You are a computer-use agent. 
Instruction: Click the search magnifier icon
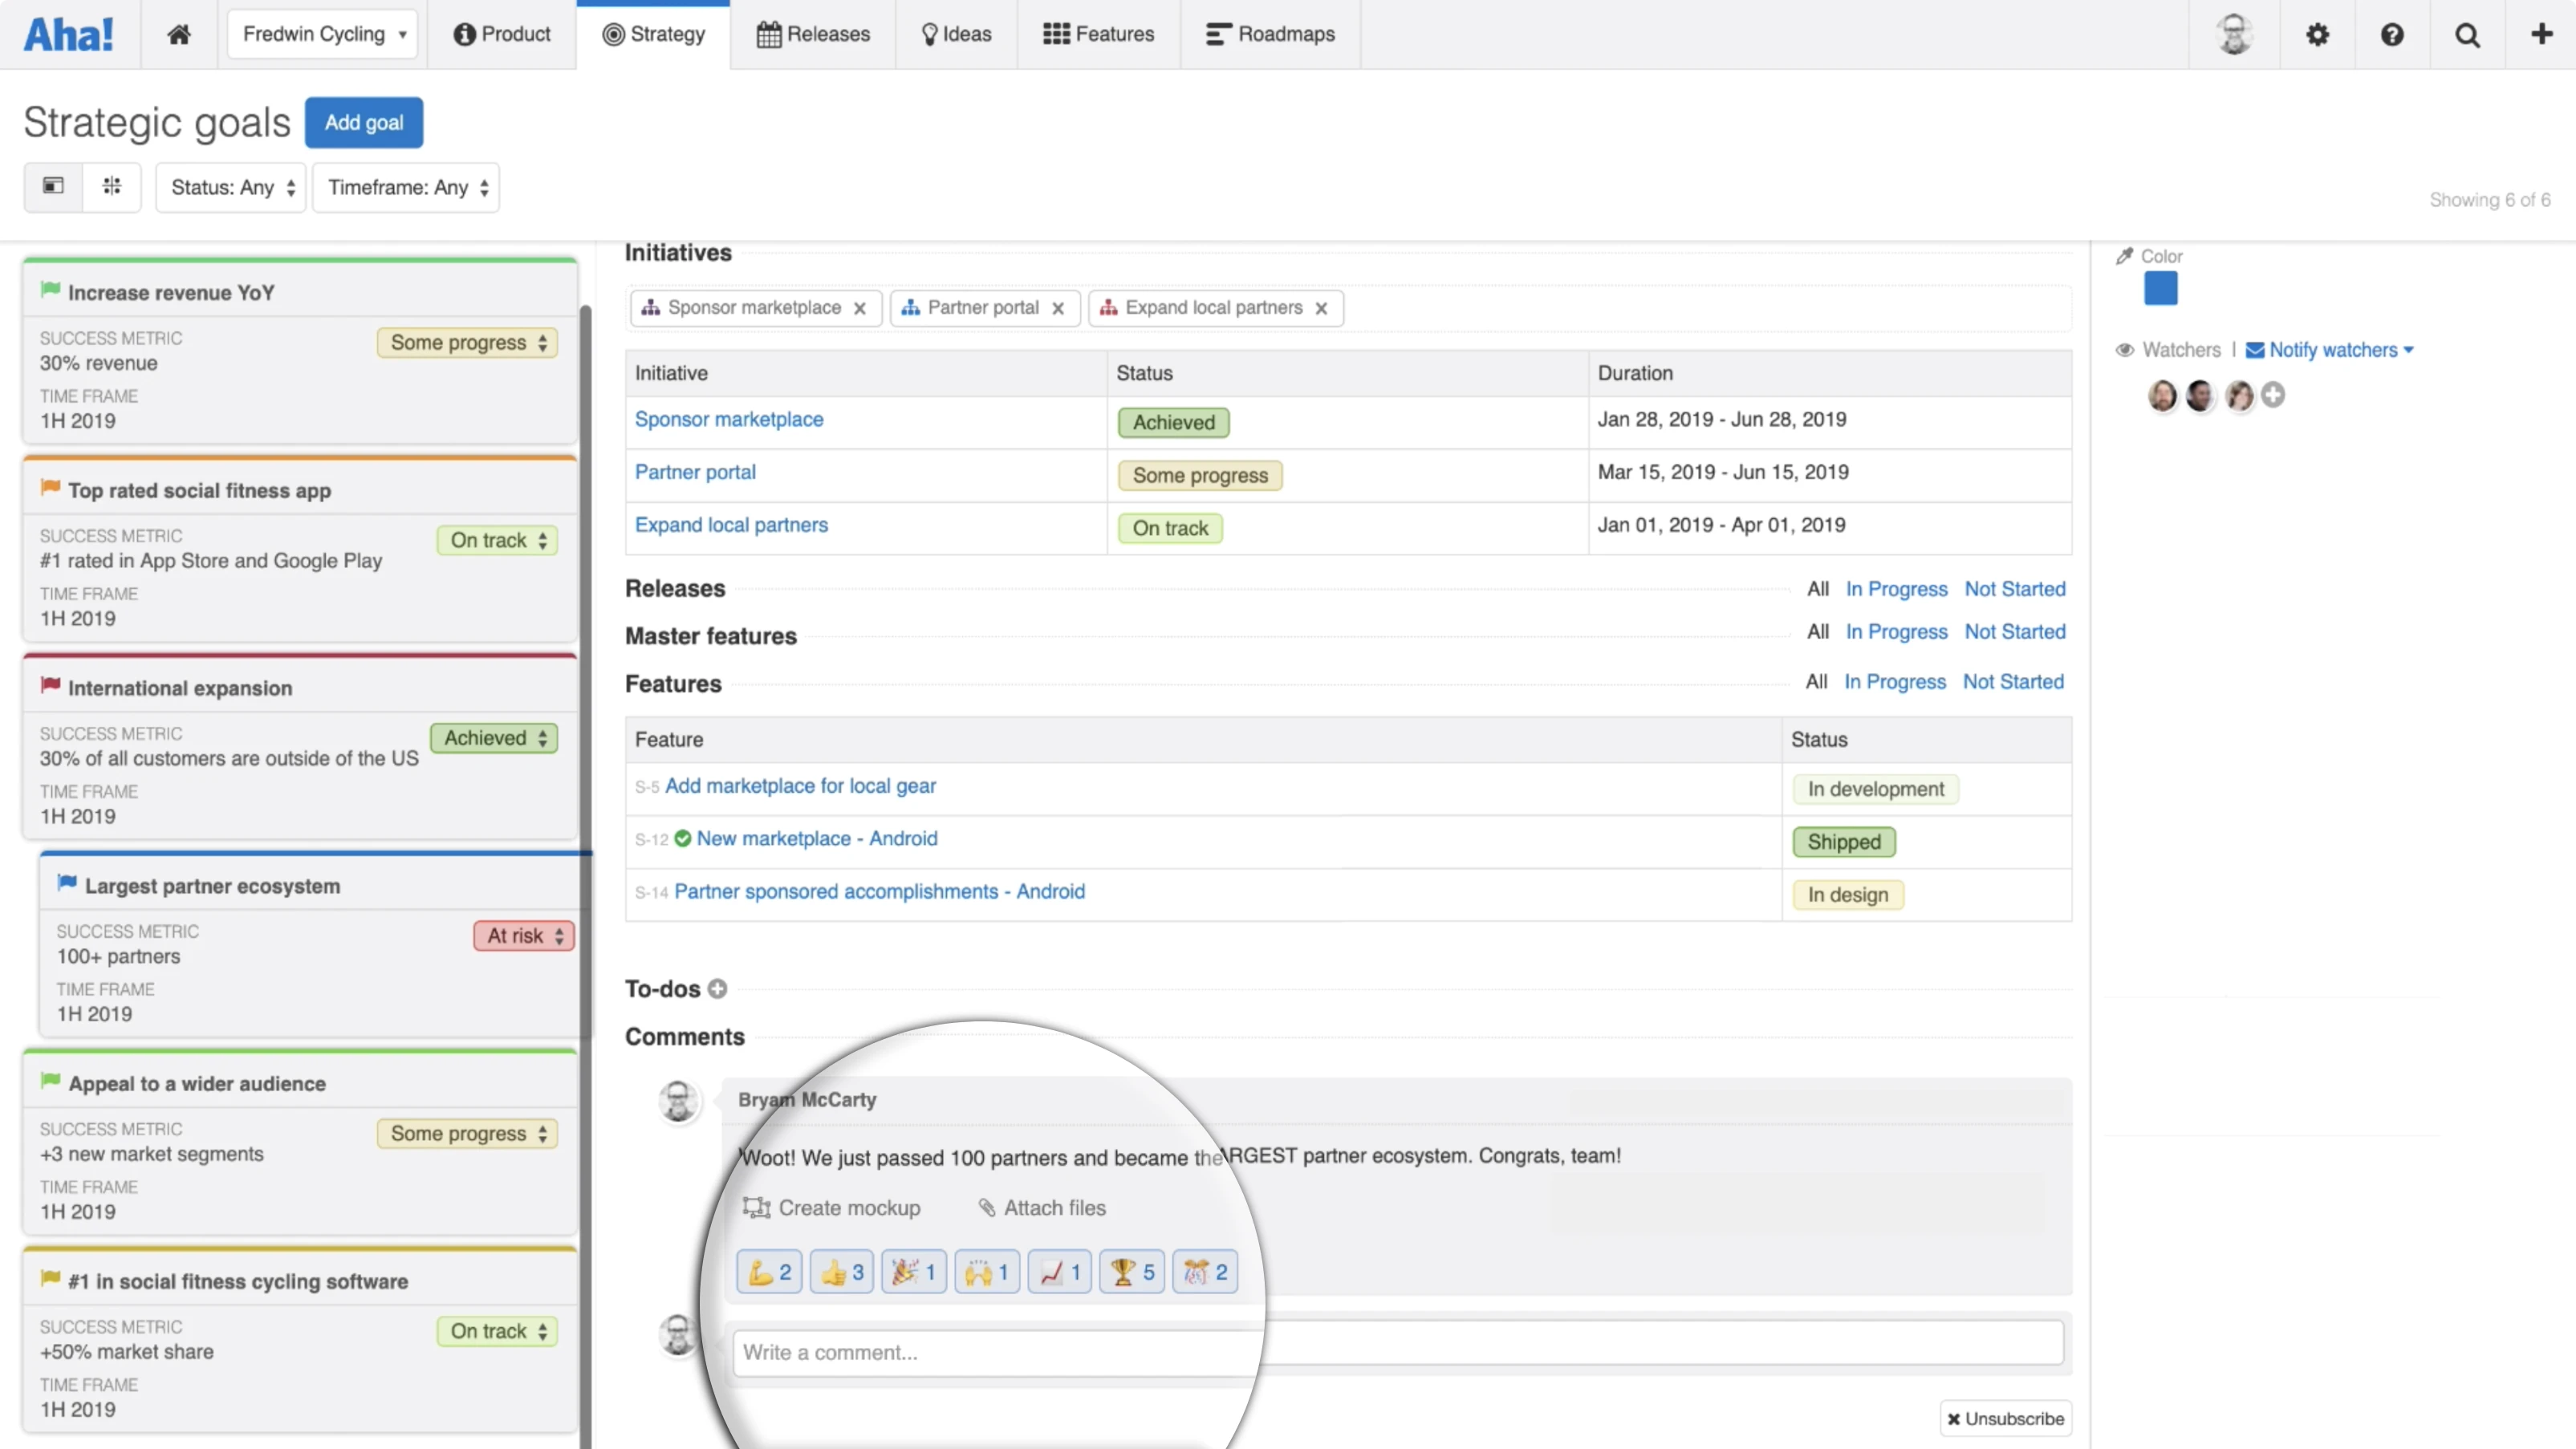2467,34
